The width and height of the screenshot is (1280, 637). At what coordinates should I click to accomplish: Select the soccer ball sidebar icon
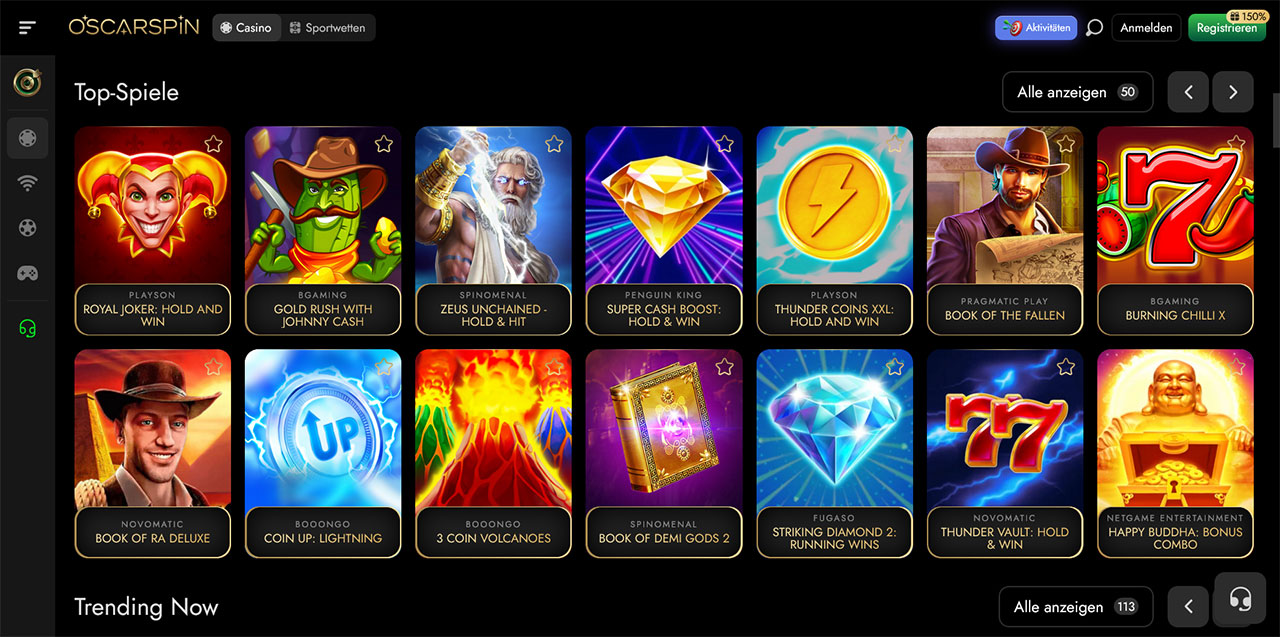[27, 227]
